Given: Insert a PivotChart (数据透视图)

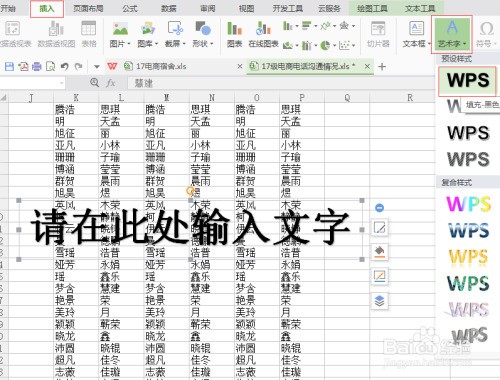Looking at the screenshot, I should [56, 33].
